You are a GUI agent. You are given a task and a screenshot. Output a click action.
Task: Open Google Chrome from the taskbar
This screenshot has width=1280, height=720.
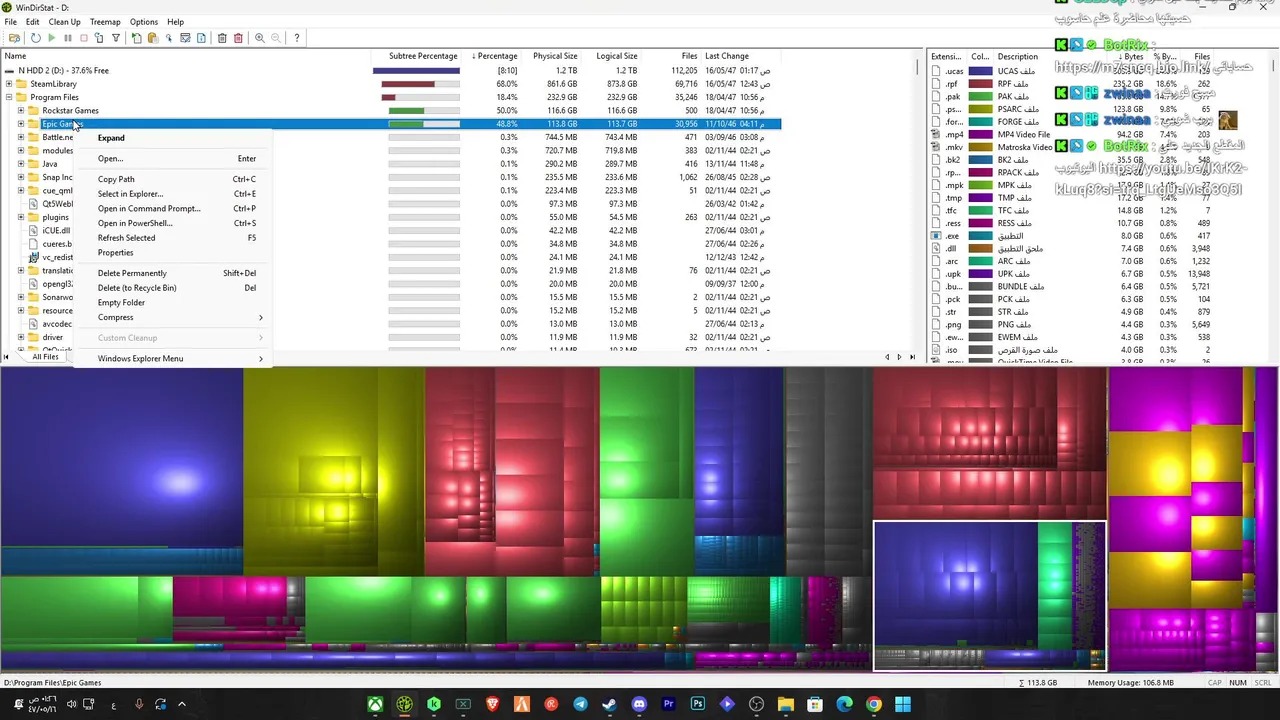coord(873,704)
